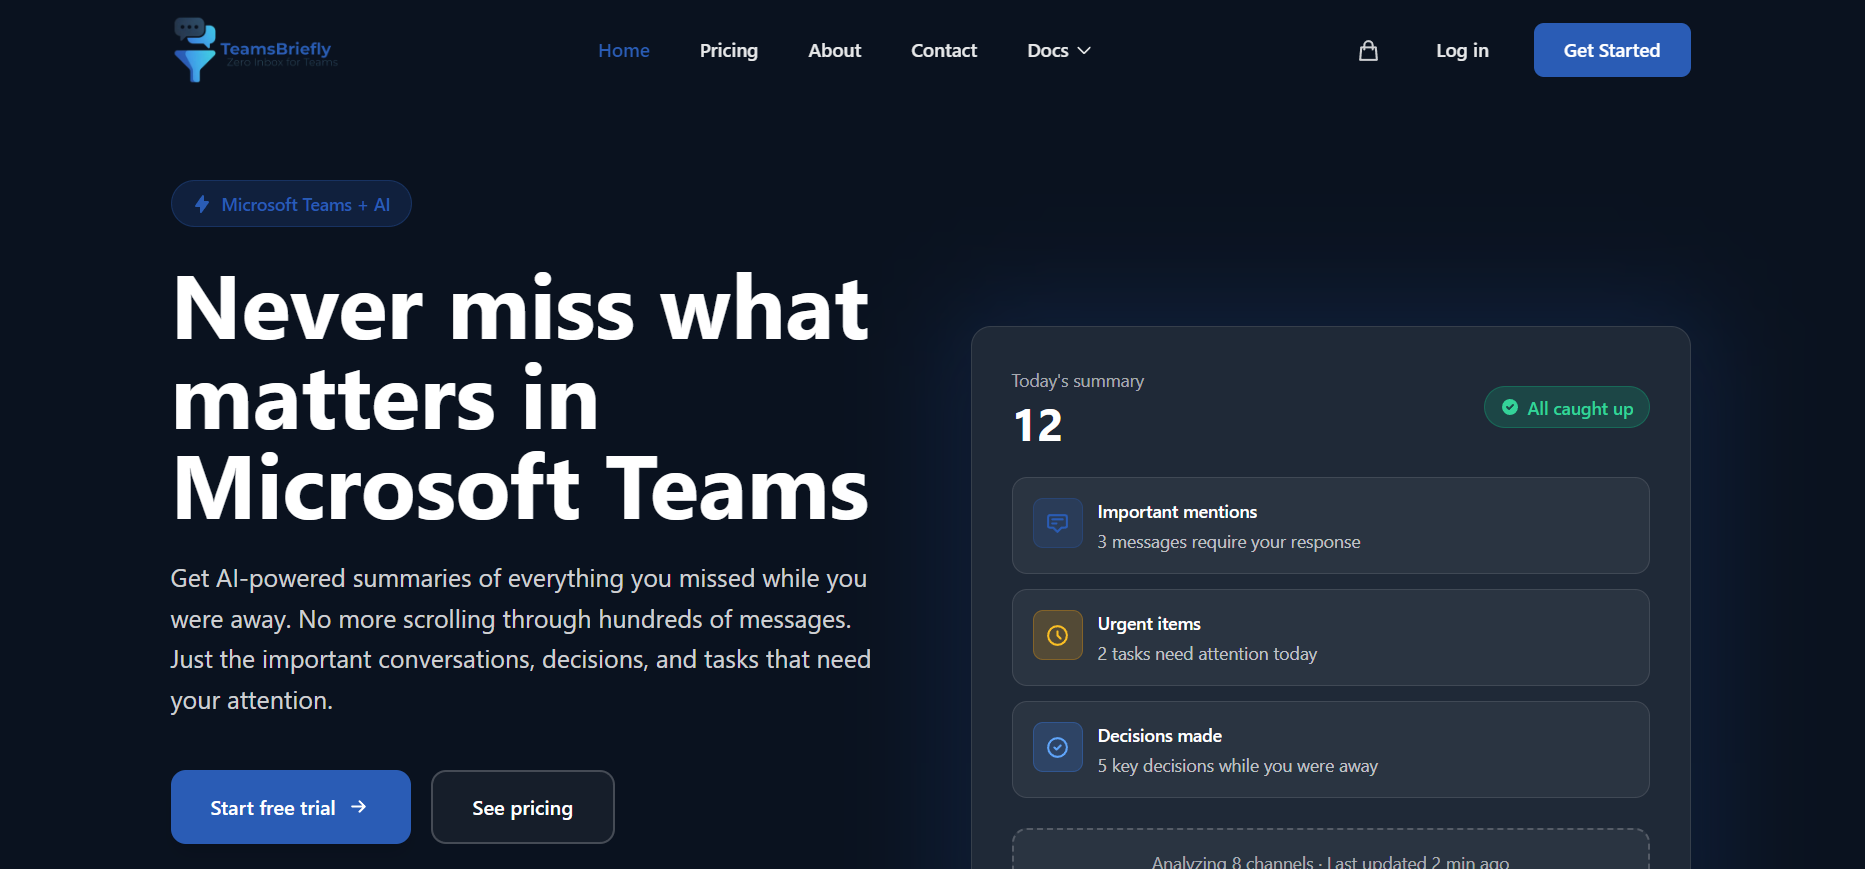Open the Urgent items card
The height and width of the screenshot is (869, 1865).
pos(1331,638)
